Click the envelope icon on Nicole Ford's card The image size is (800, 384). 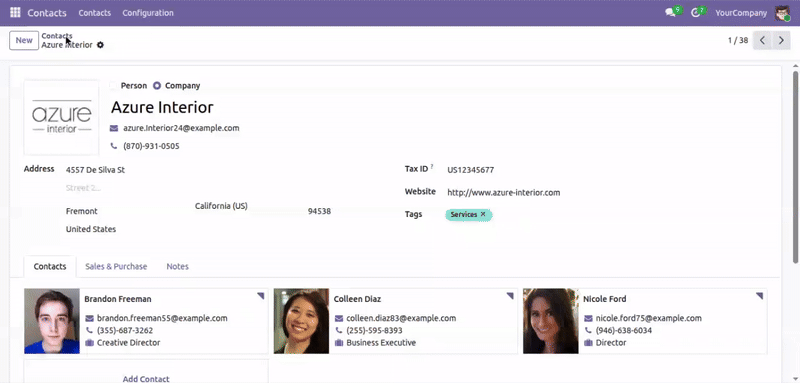point(588,318)
